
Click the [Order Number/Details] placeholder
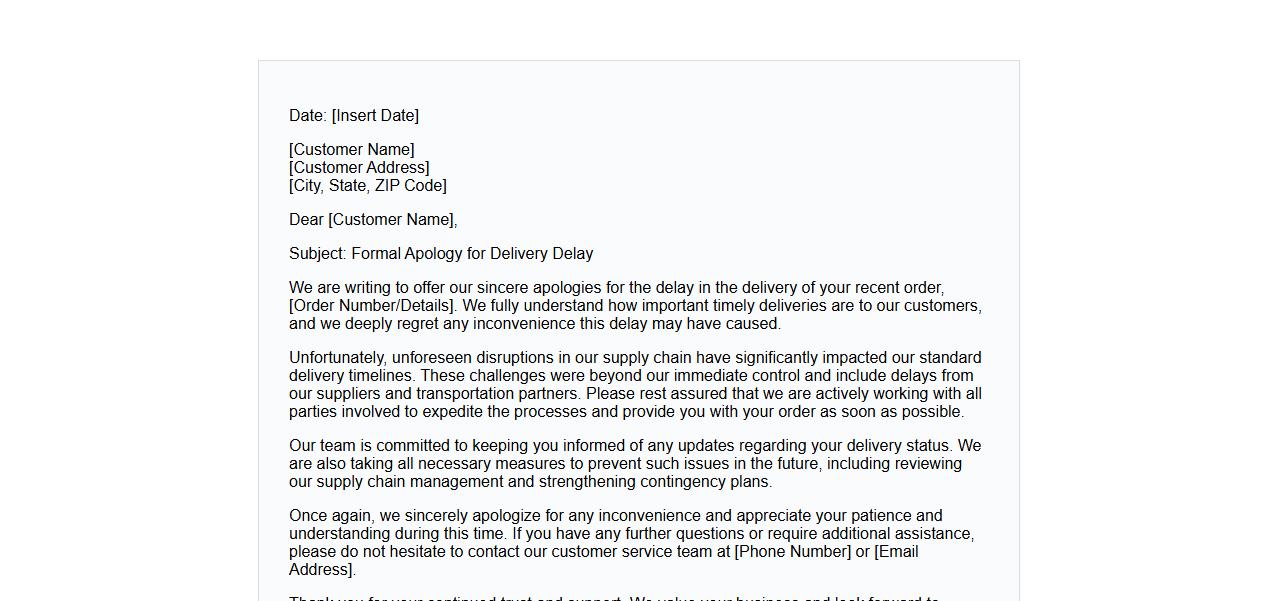(x=372, y=306)
